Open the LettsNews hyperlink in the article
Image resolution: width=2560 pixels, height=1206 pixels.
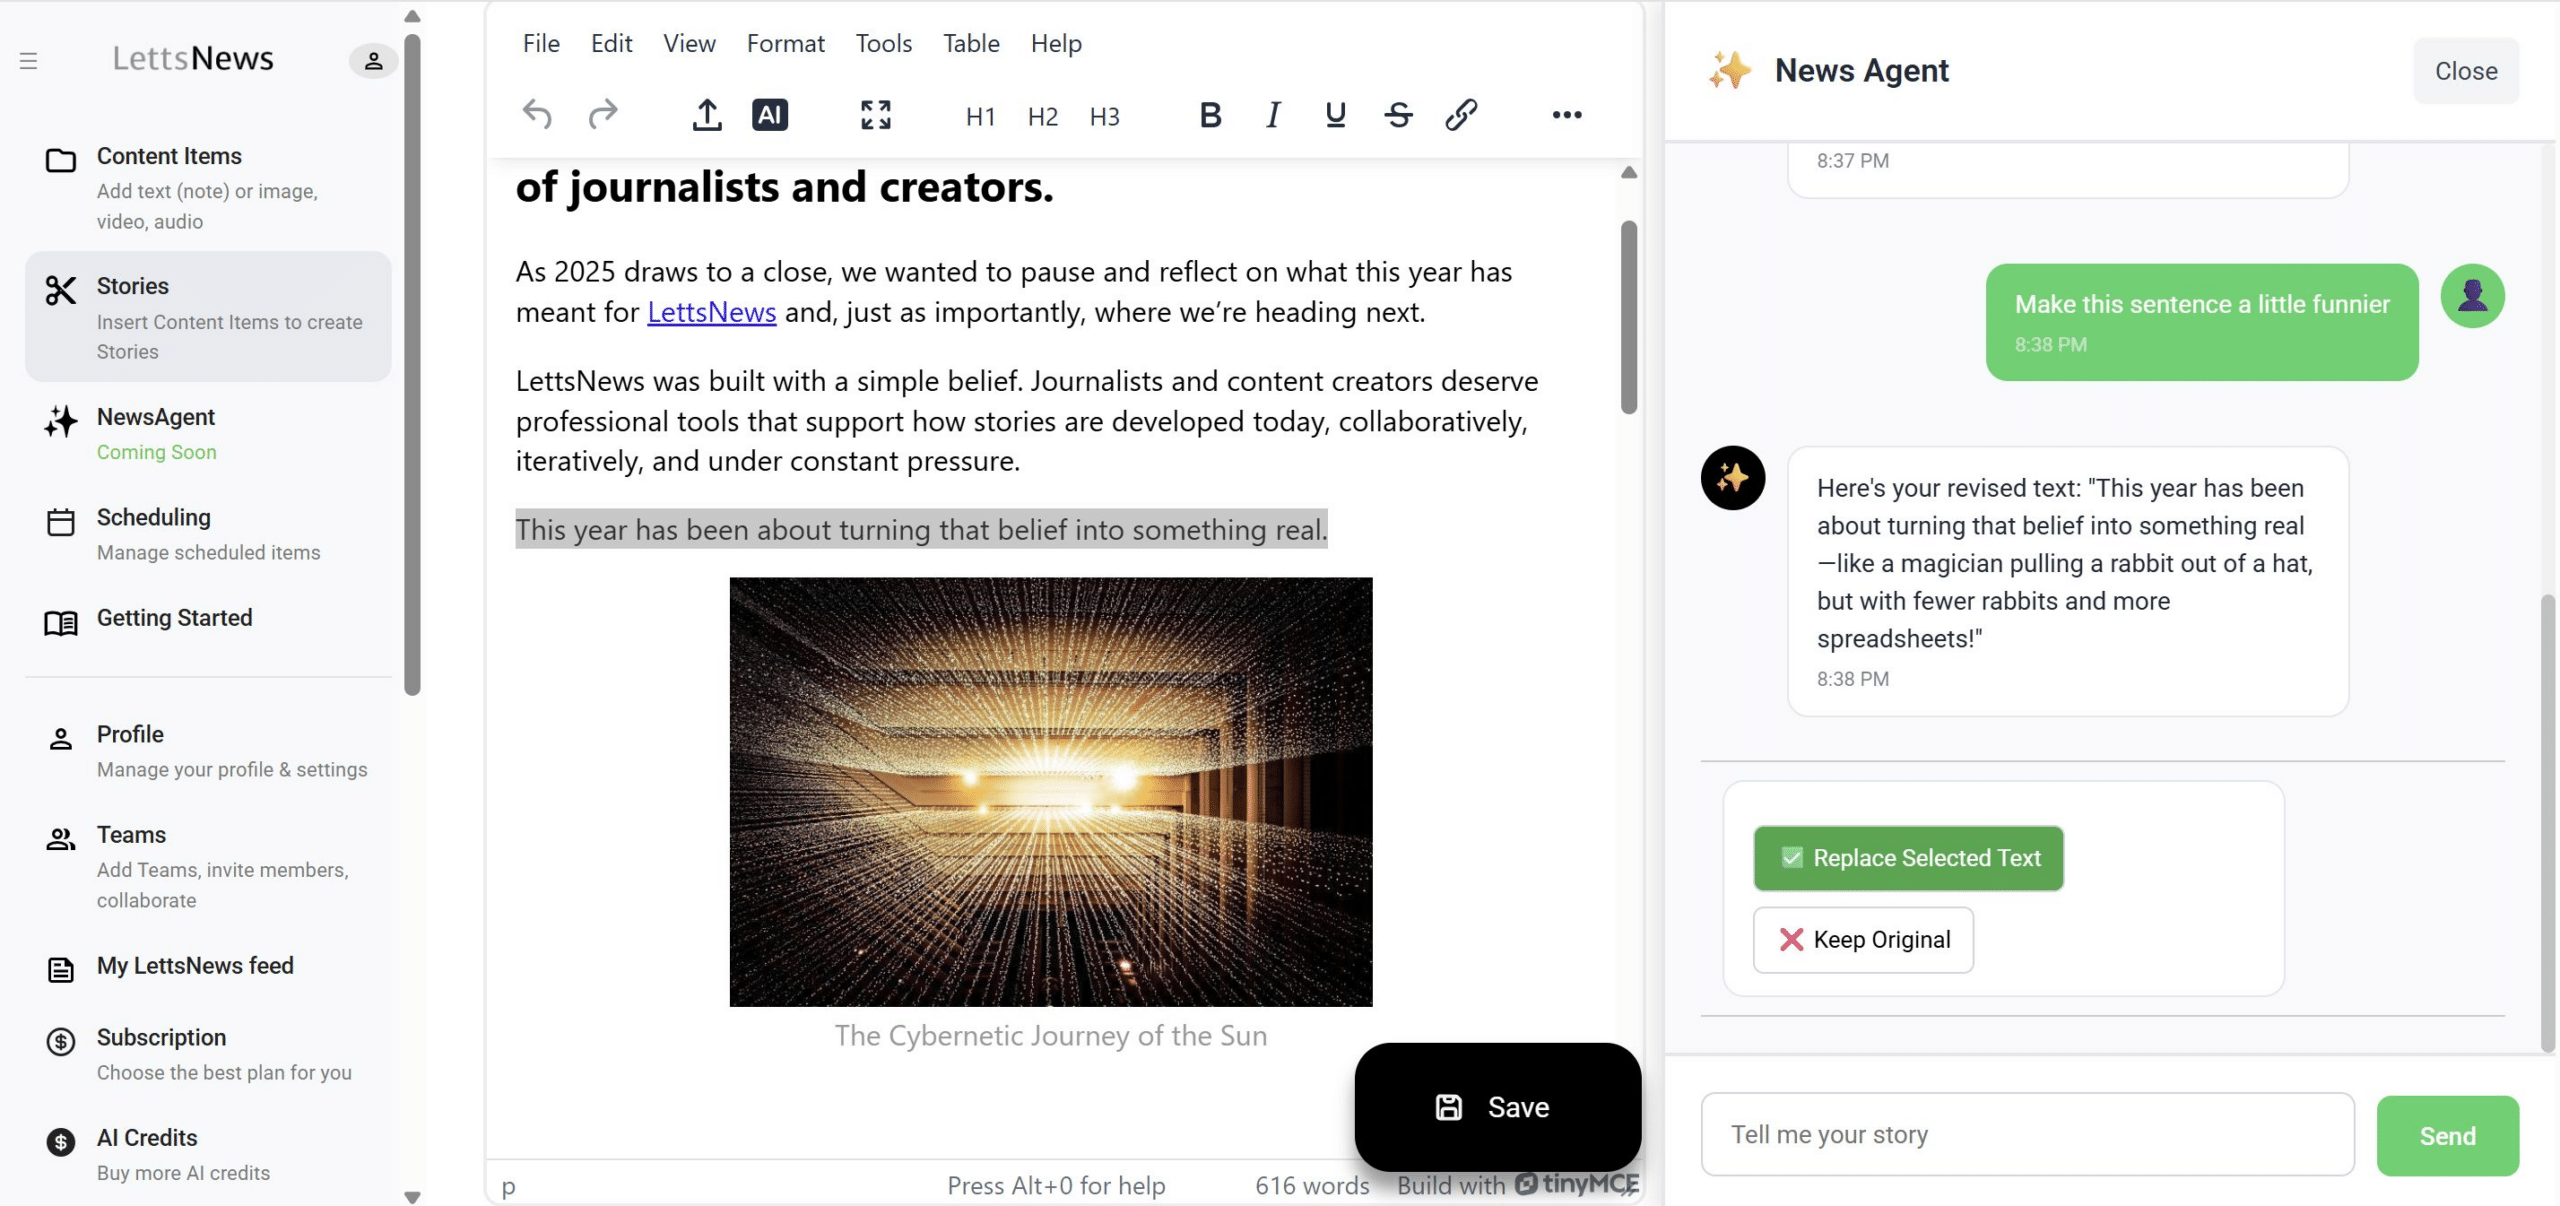coord(711,312)
